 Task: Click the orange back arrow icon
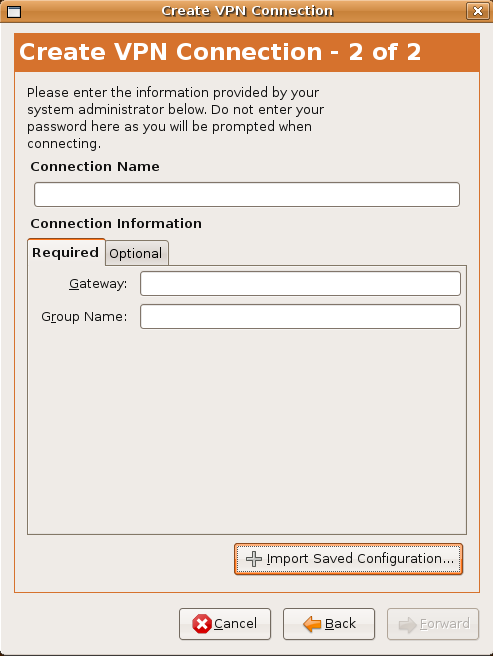pos(312,624)
